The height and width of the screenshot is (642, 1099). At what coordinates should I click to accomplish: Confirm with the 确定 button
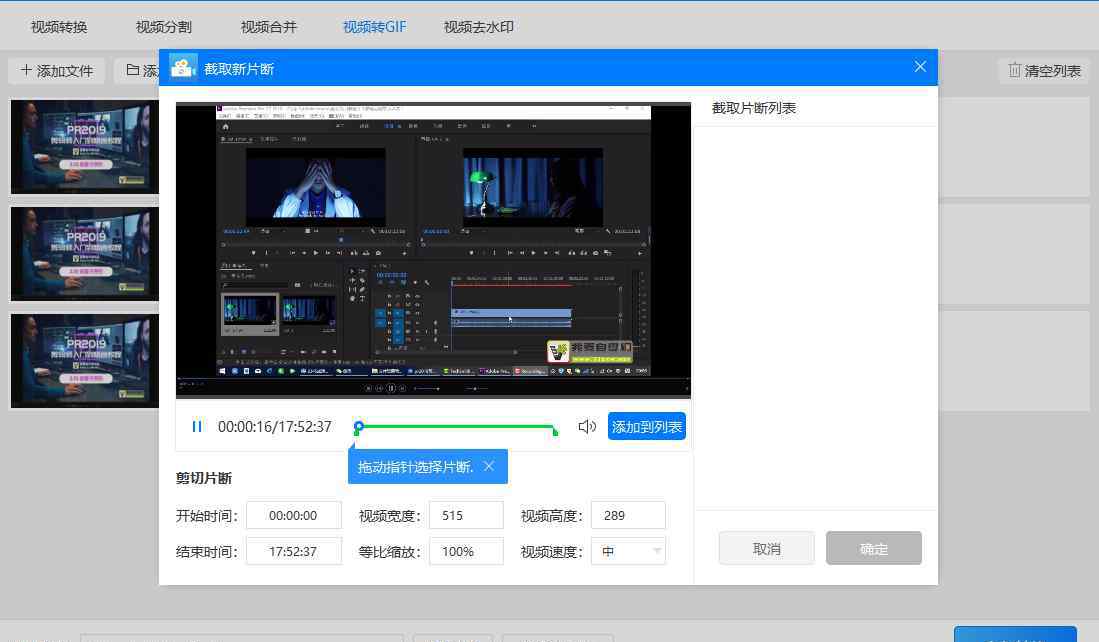873,549
